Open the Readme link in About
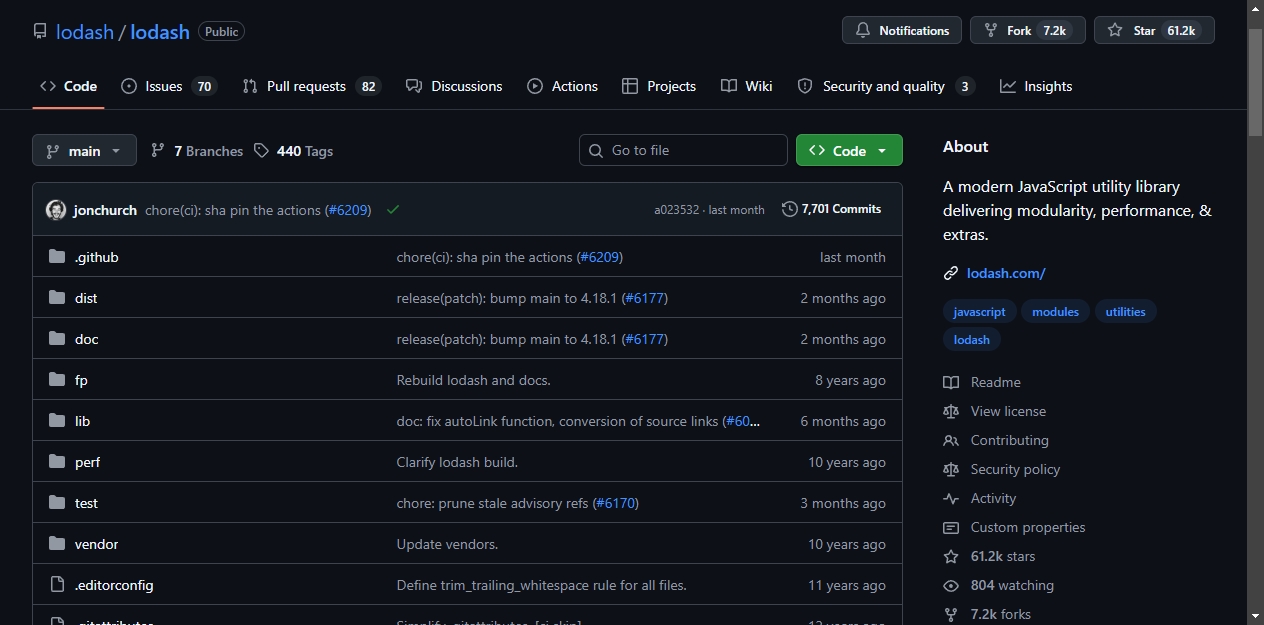The width and height of the screenshot is (1264, 625). click(x=982, y=382)
